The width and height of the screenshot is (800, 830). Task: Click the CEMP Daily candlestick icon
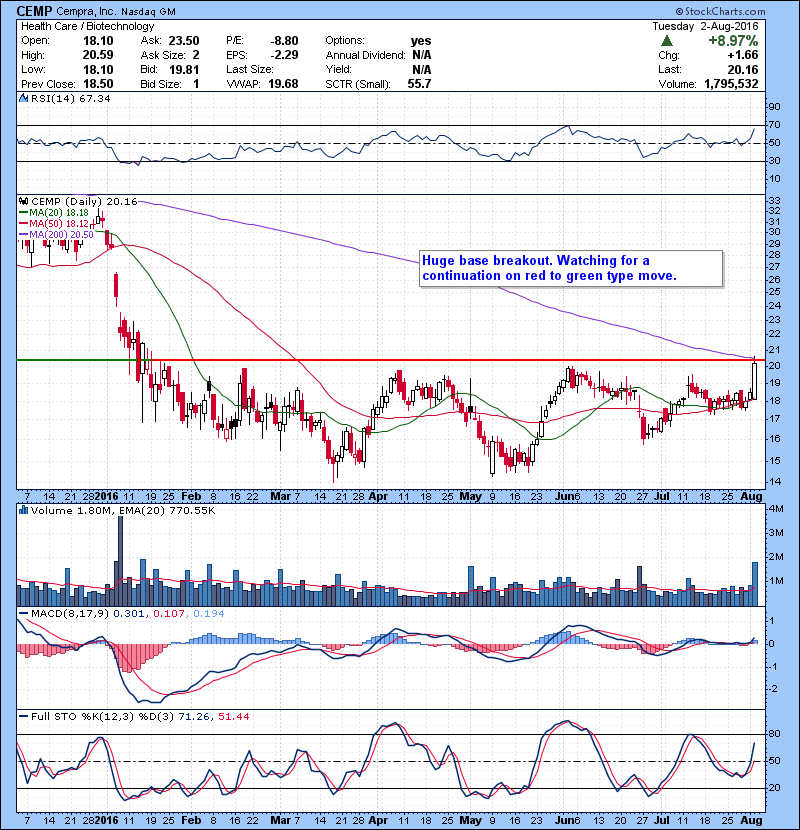pyautogui.click(x=23, y=201)
